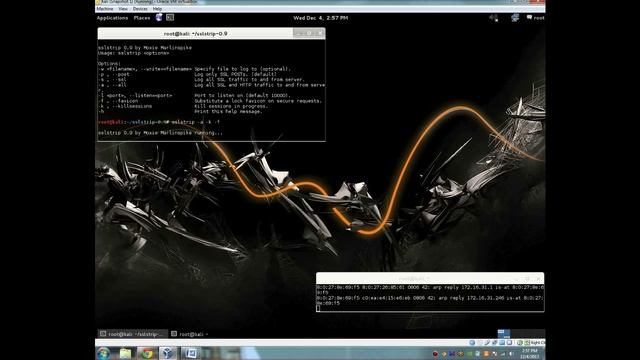Open Windows Explorer from taskbar
This screenshot has width=640, height=360.
[x=125, y=353]
